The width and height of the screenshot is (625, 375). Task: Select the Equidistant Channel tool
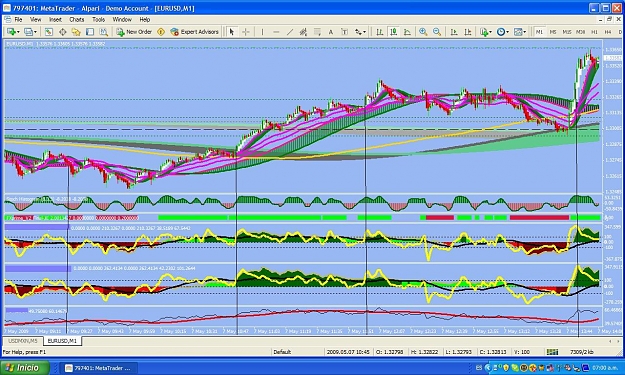point(303,32)
